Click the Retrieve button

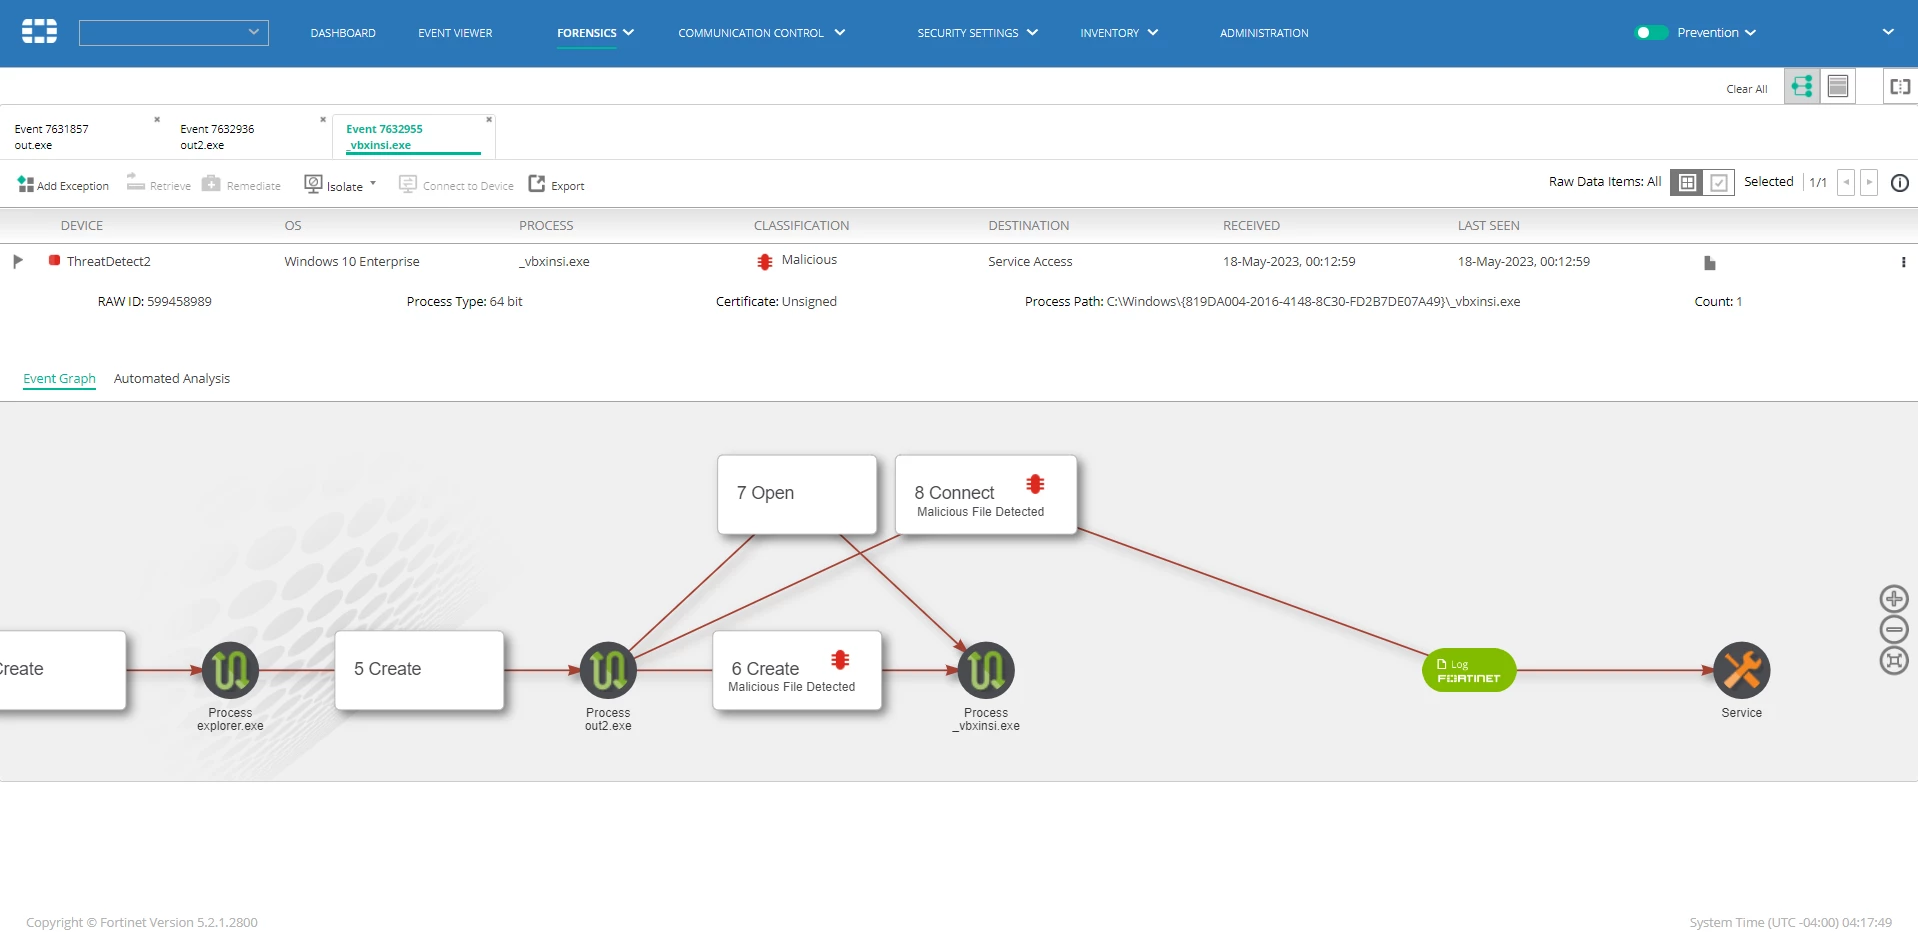coord(158,185)
